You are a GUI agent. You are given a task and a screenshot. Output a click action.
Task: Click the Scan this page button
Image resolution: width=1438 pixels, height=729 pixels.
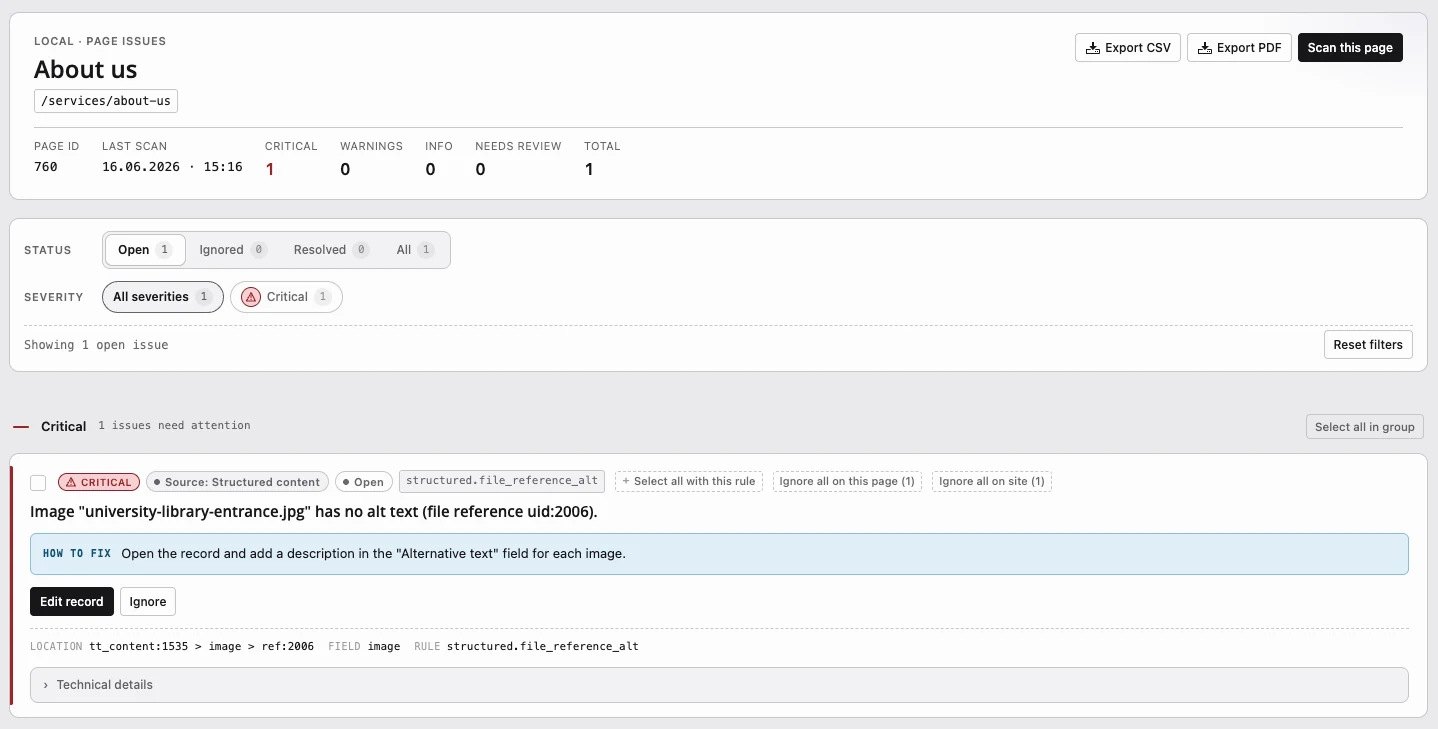coord(1350,48)
